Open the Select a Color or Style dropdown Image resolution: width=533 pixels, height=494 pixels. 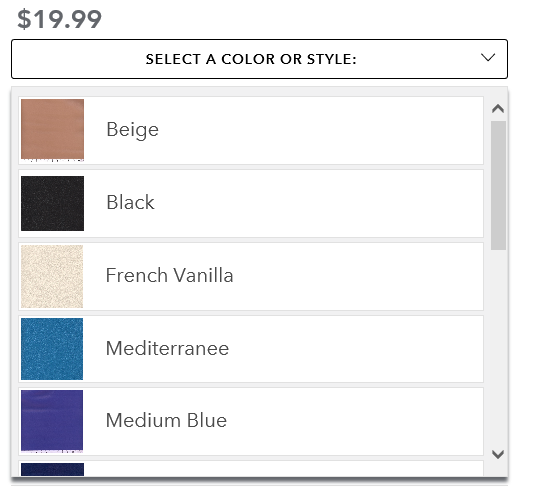259,59
